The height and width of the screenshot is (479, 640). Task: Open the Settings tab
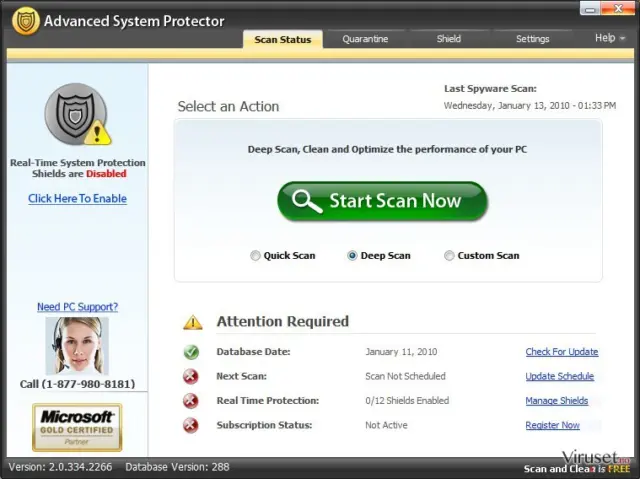[532, 39]
